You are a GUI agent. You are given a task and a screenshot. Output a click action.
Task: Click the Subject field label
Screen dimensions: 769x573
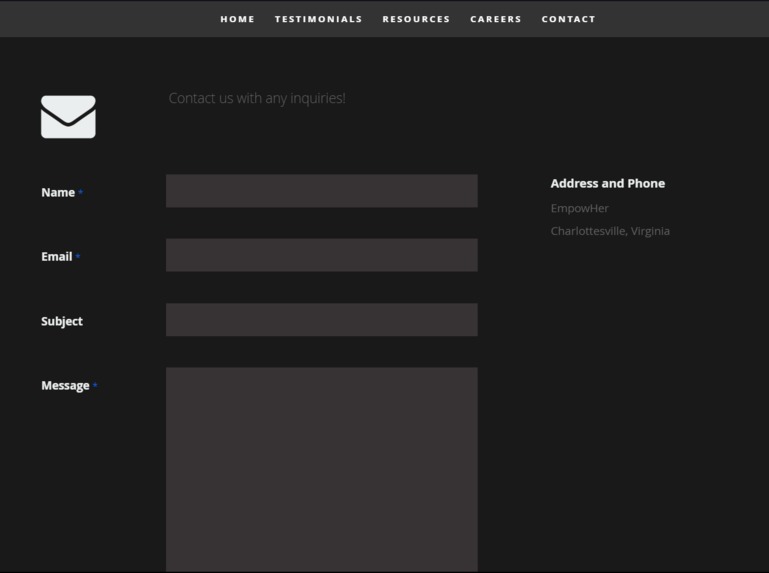click(62, 321)
